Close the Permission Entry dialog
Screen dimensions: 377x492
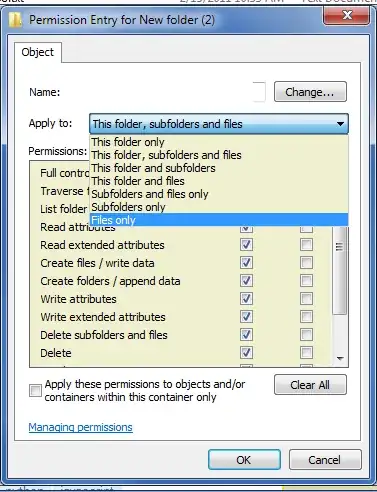[346, 15]
